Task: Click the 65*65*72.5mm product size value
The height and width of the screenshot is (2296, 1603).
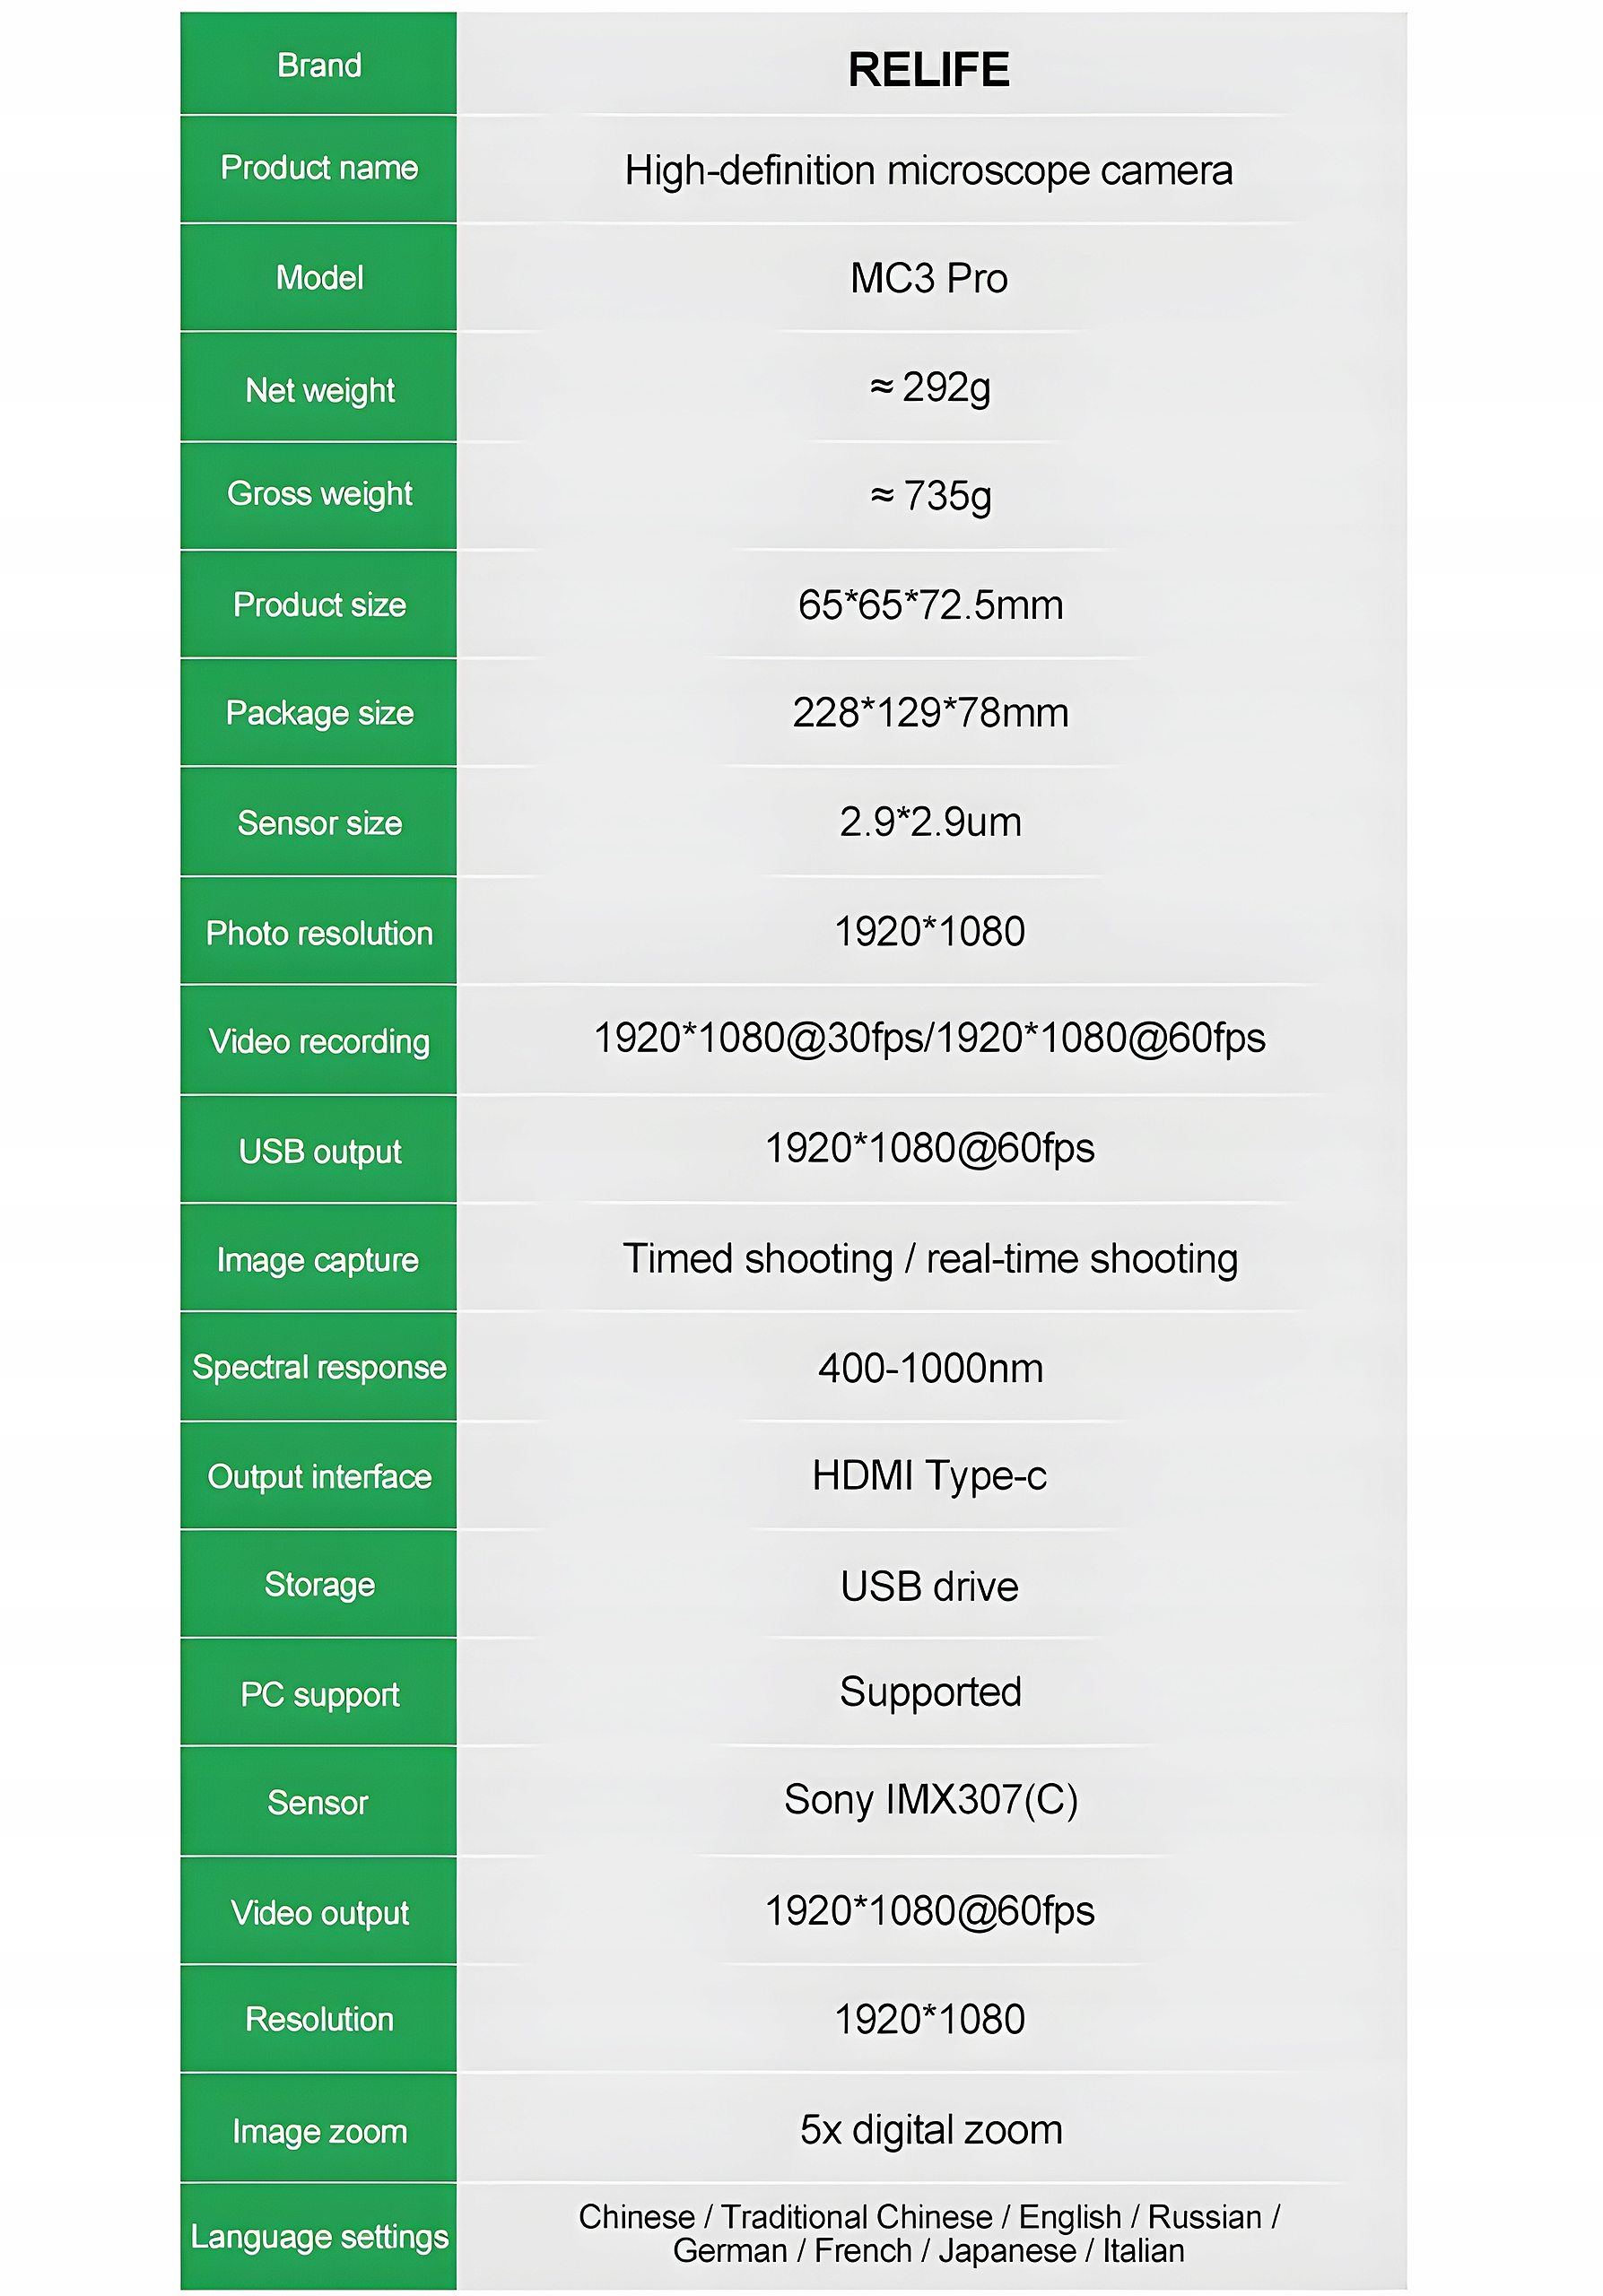Action: (x=930, y=605)
